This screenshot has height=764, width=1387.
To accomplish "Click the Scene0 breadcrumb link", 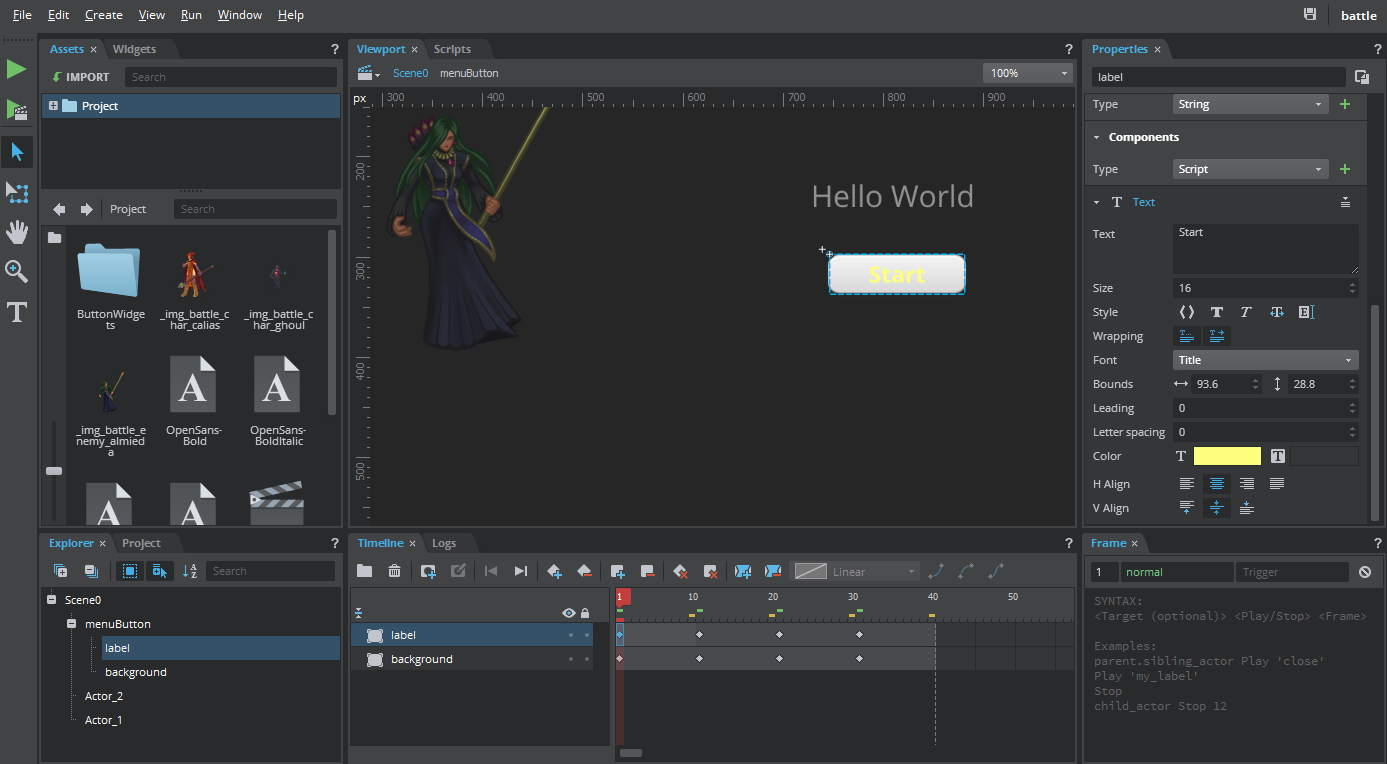I will coord(410,73).
